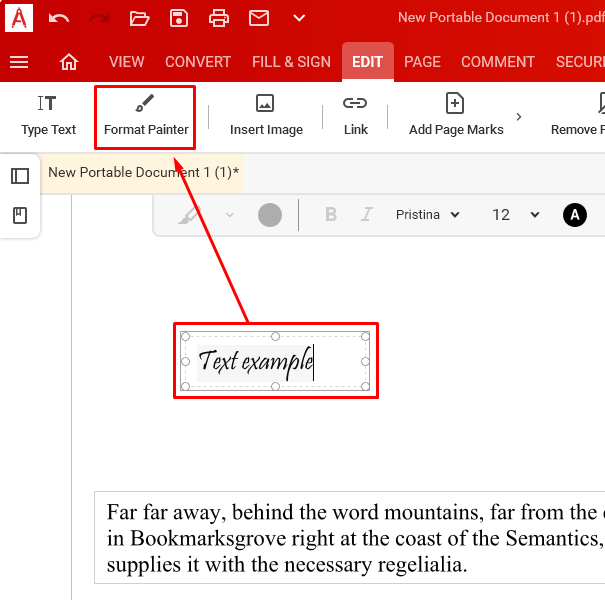
Task: Click the Save disk icon
Action: click(x=179, y=18)
